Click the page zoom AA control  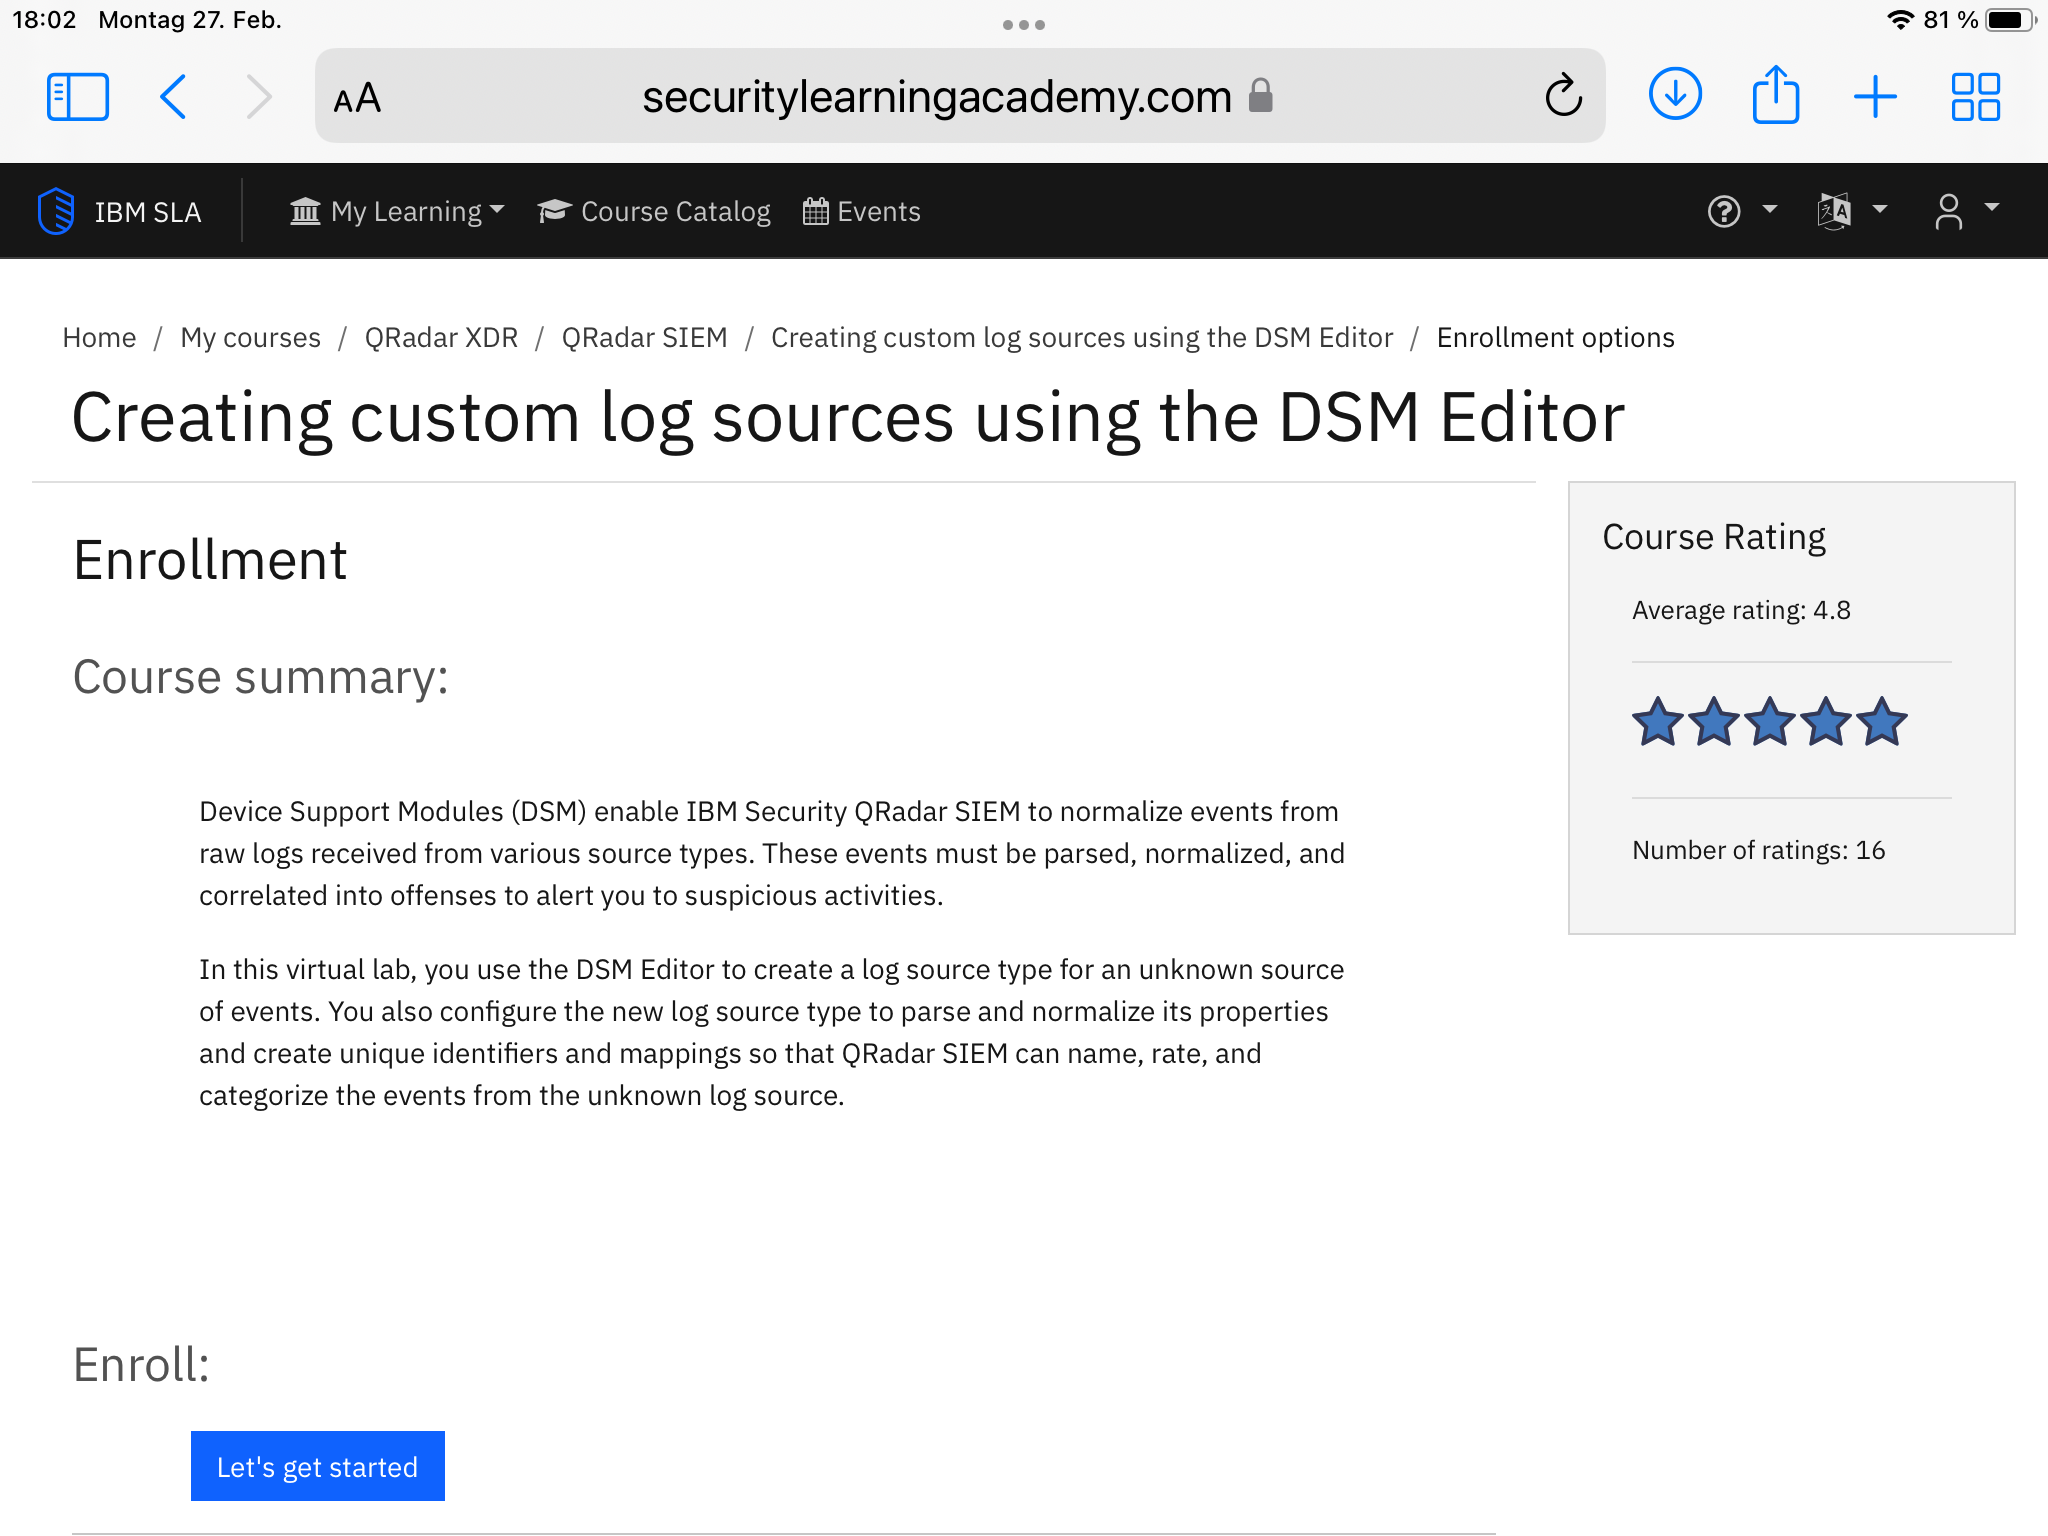[x=357, y=96]
